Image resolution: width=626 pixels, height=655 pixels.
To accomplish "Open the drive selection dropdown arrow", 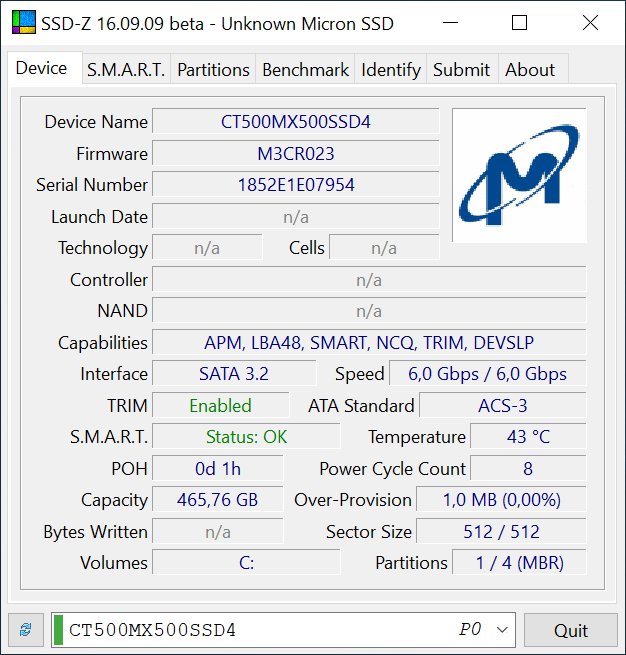I will [x=502, y=630].
